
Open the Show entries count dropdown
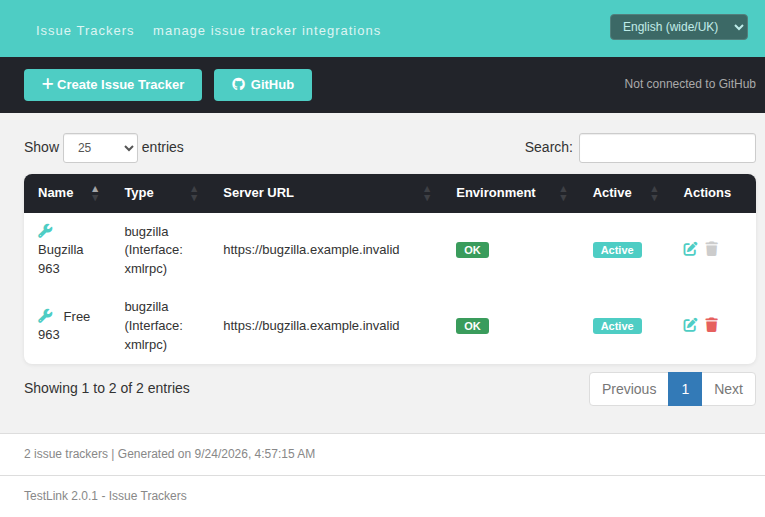pos(101,148)
